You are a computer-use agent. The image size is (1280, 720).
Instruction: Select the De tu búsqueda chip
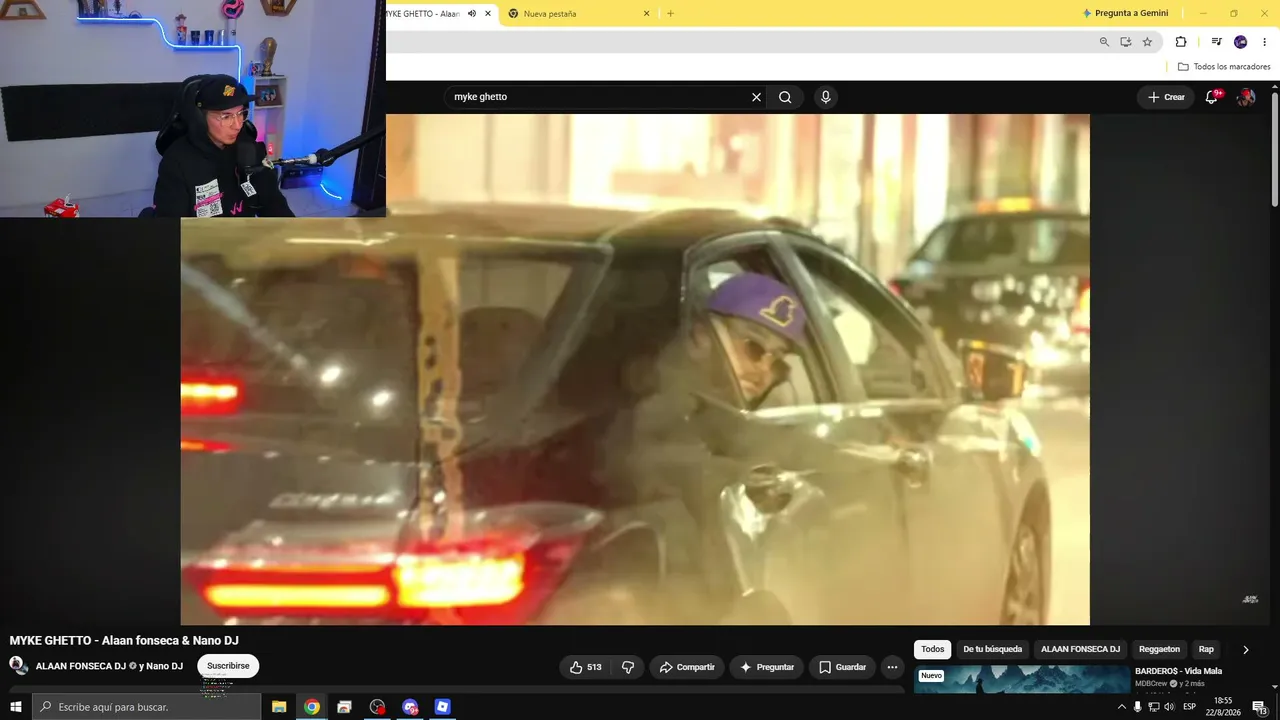992,649
